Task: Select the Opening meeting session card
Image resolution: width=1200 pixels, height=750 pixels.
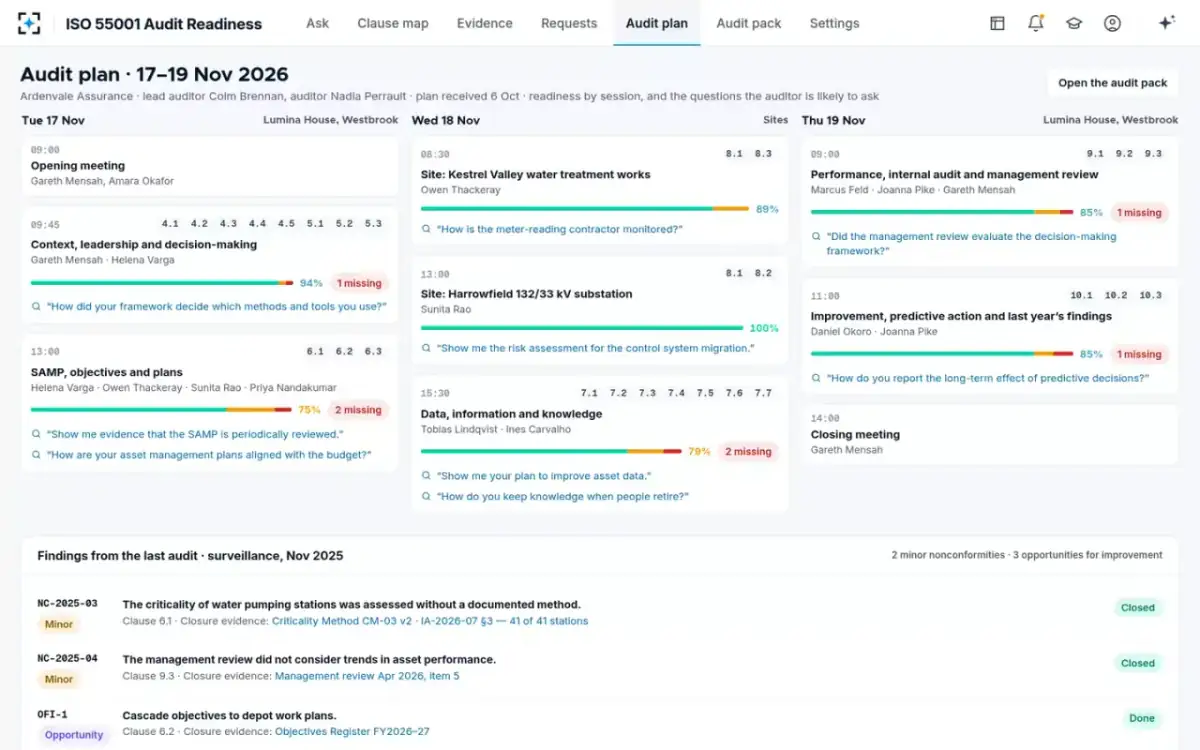Action: (x=210, y=166)
